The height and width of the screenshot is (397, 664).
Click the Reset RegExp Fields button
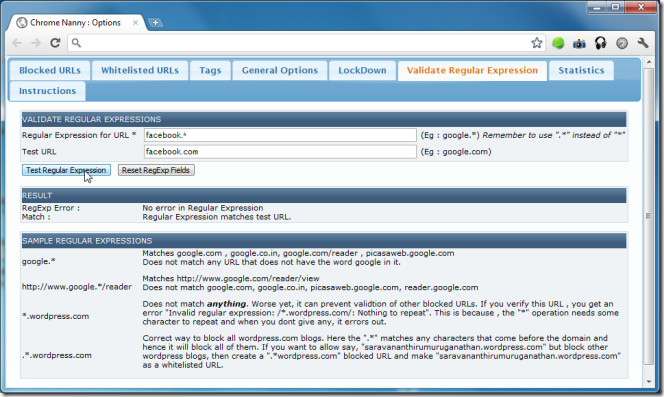[x=156, y=170]
